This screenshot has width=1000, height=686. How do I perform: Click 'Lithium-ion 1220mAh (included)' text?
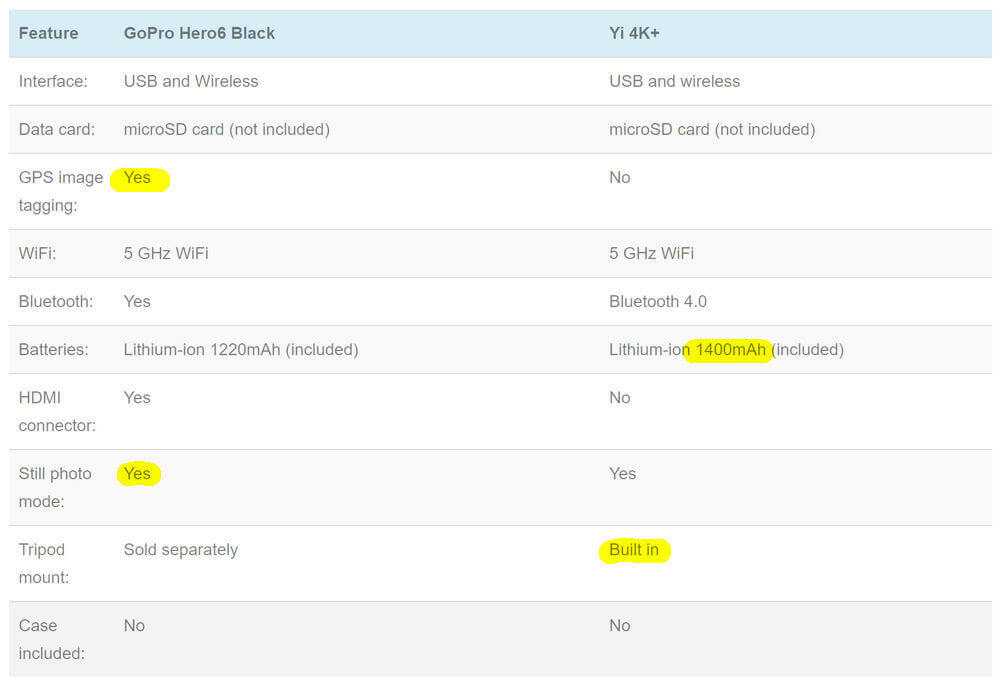[241, 349]
